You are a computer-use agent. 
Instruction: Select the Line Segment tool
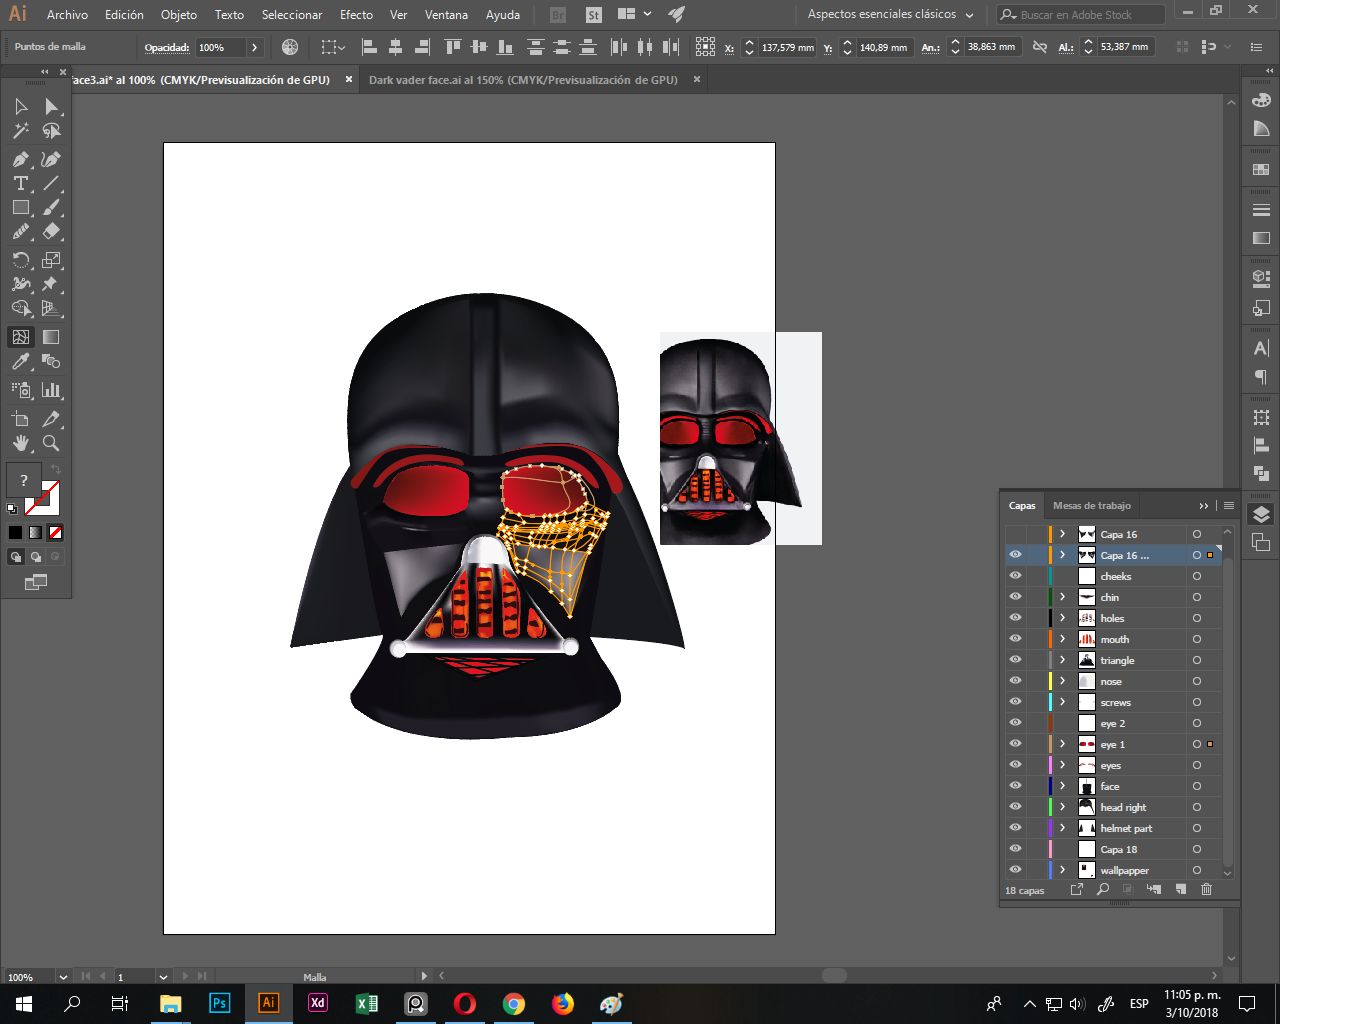click(x=51, y=183)
